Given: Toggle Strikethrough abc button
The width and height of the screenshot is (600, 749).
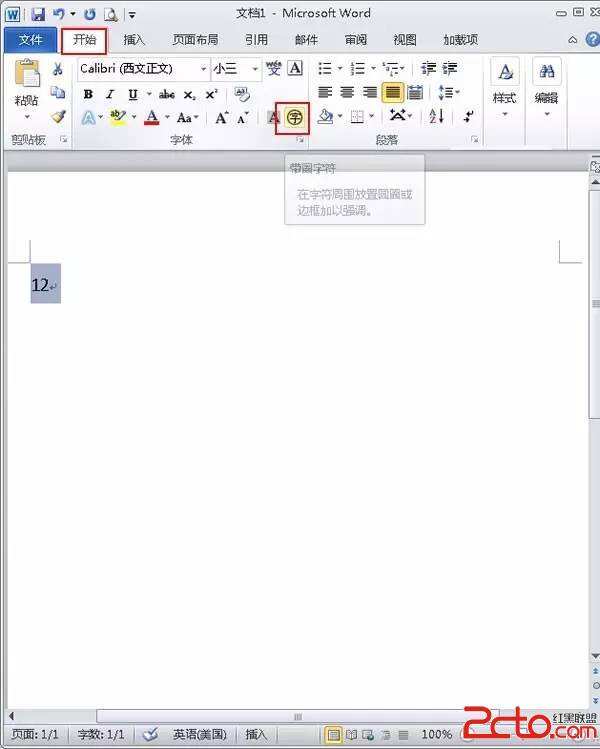Looking at the screenshot, I should 167,94.
